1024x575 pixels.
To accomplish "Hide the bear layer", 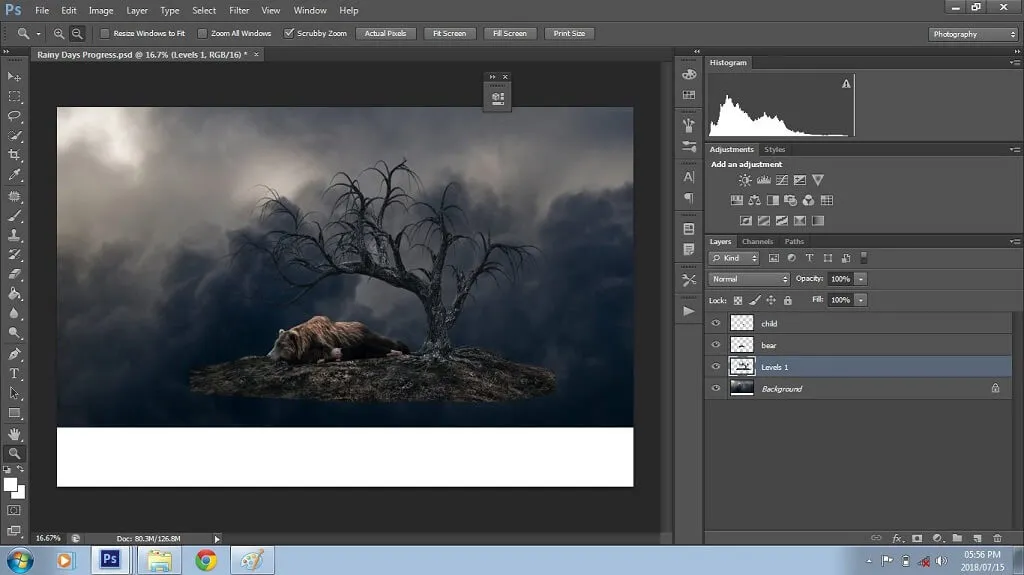I will pyautogui.click(x=715, y=345).
